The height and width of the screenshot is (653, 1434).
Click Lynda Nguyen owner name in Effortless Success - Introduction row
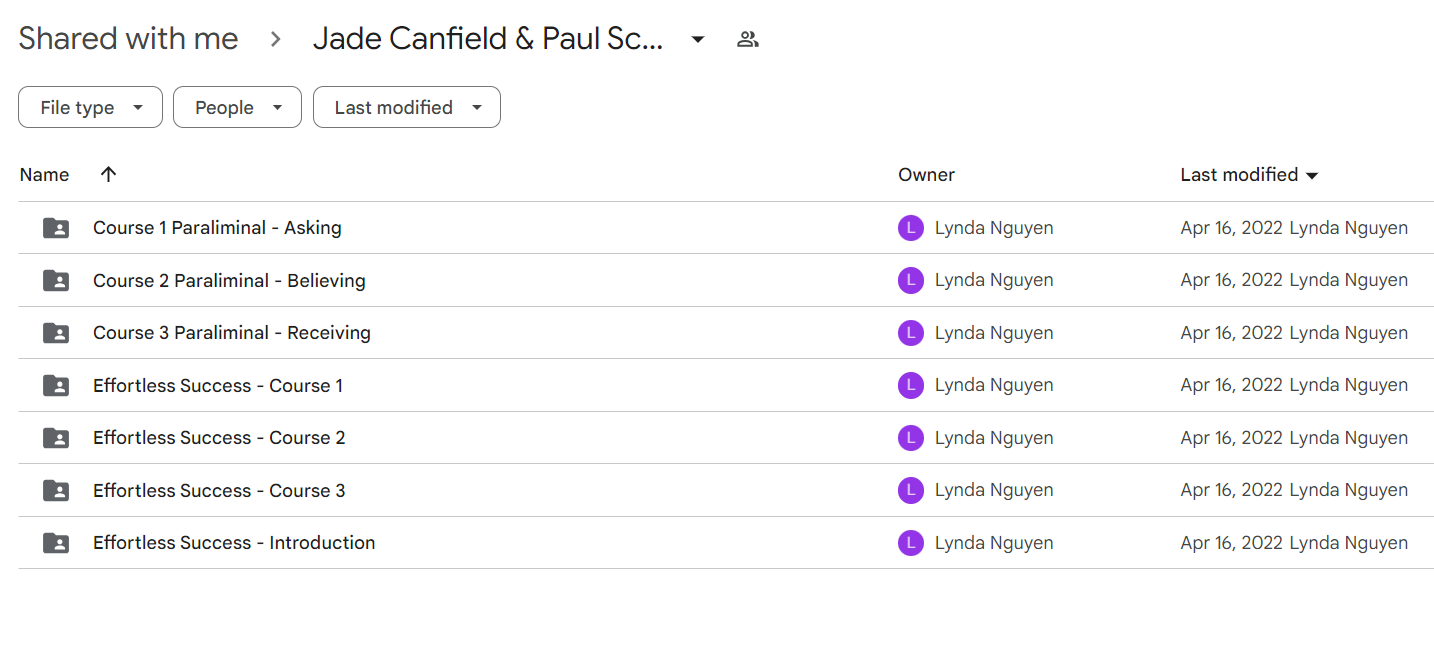[994, 543]
